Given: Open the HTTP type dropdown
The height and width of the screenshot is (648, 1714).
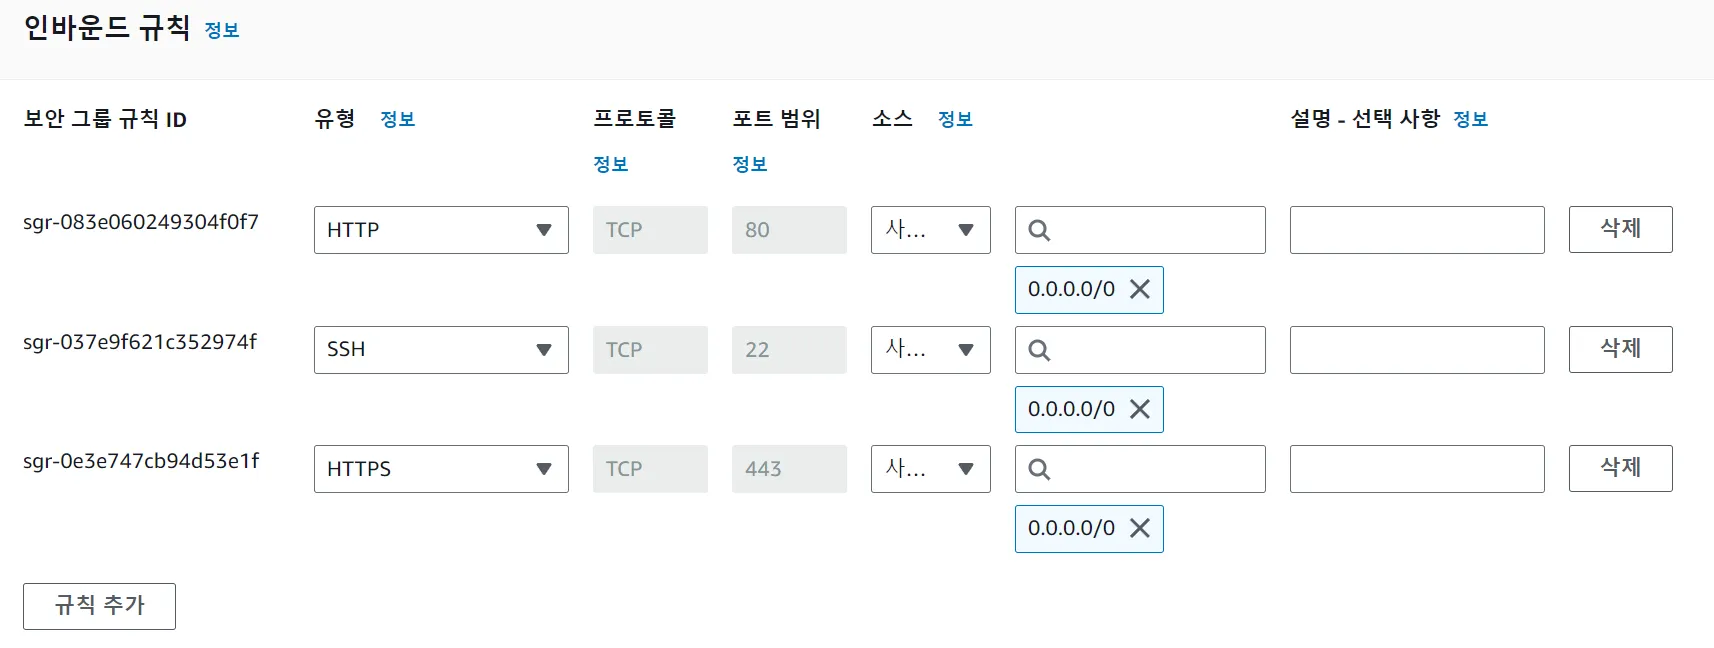Looking at the screenshot, I should [441, 230].
